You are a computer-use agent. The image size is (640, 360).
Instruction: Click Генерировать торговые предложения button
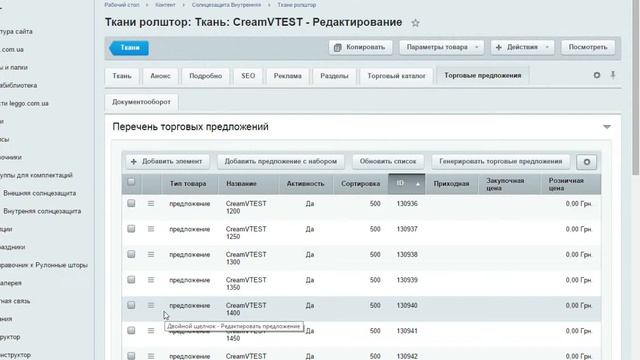[x=501, y=162]
